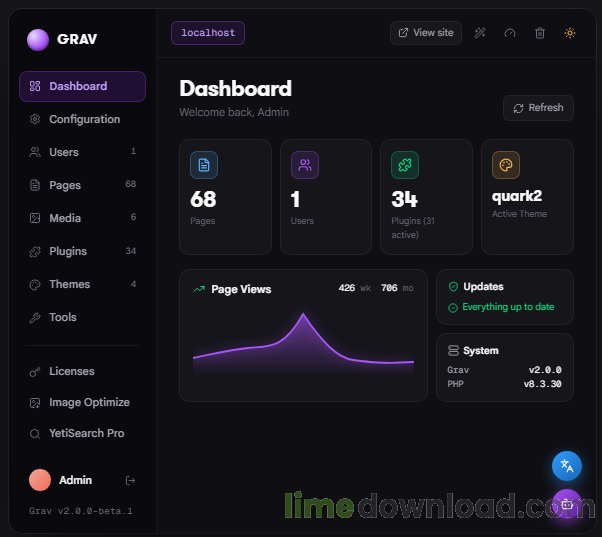Click the Grav v2.0.0-beta.1 version text
Screen dimensions: 602x537
click(81, 511)
